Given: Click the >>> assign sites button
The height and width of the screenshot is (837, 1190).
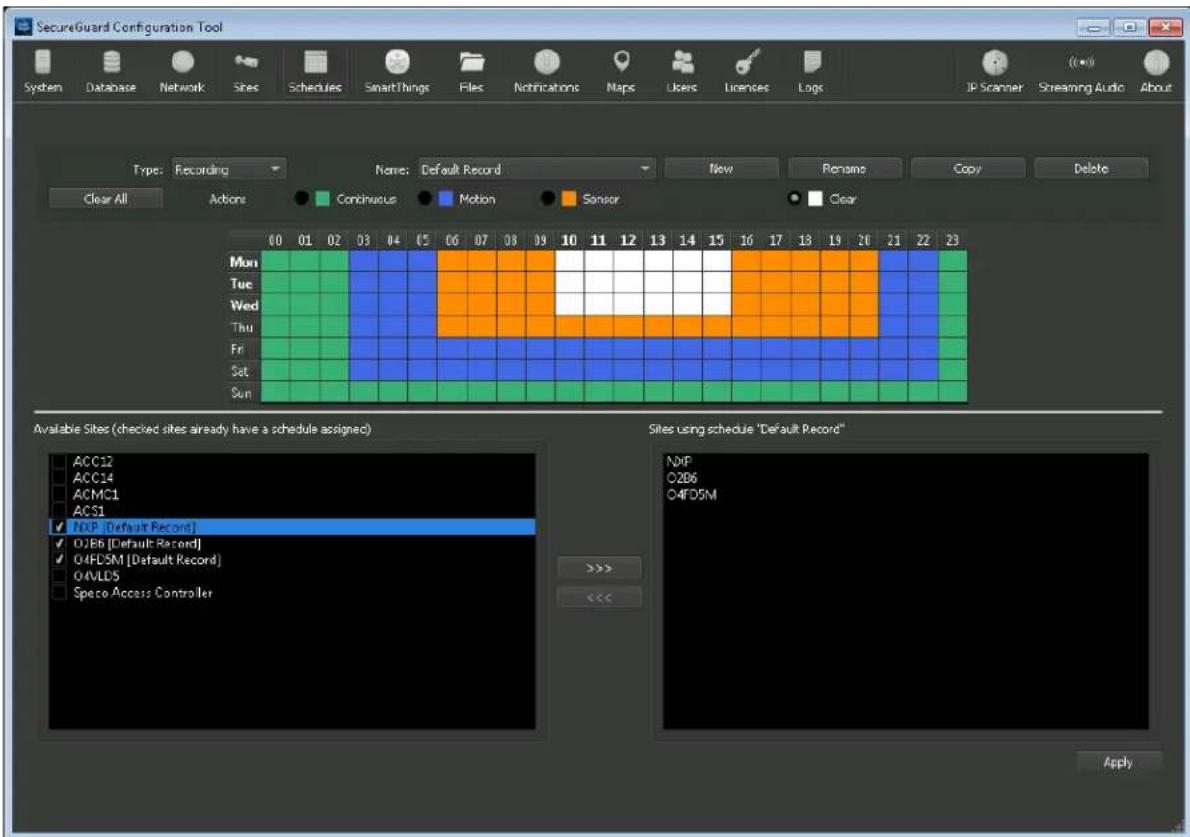Looking at the screenshot, I should 600,568.
